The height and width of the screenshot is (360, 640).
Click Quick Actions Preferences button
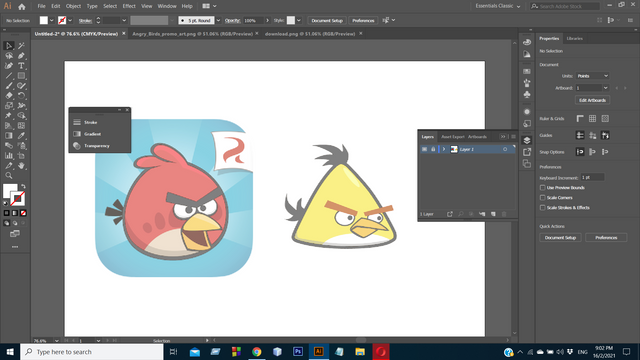pyautogui.click(x=606, y=238)
